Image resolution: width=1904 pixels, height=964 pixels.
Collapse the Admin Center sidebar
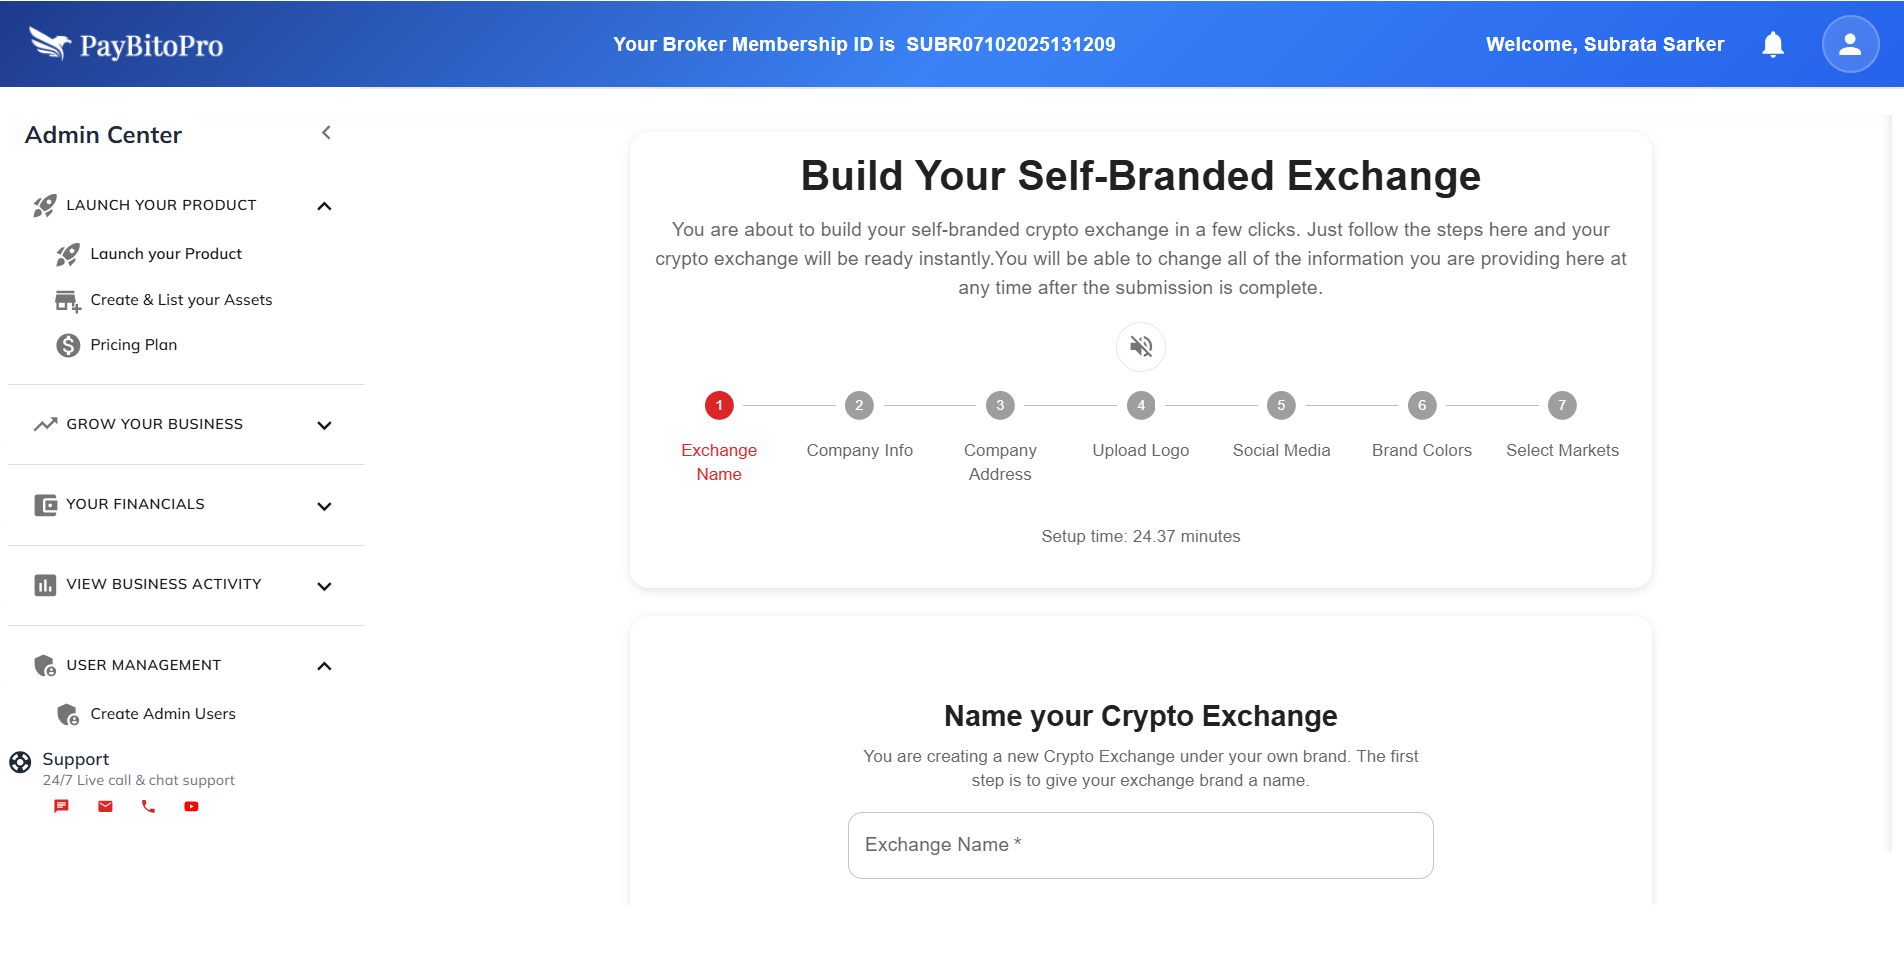click(326, 133)
